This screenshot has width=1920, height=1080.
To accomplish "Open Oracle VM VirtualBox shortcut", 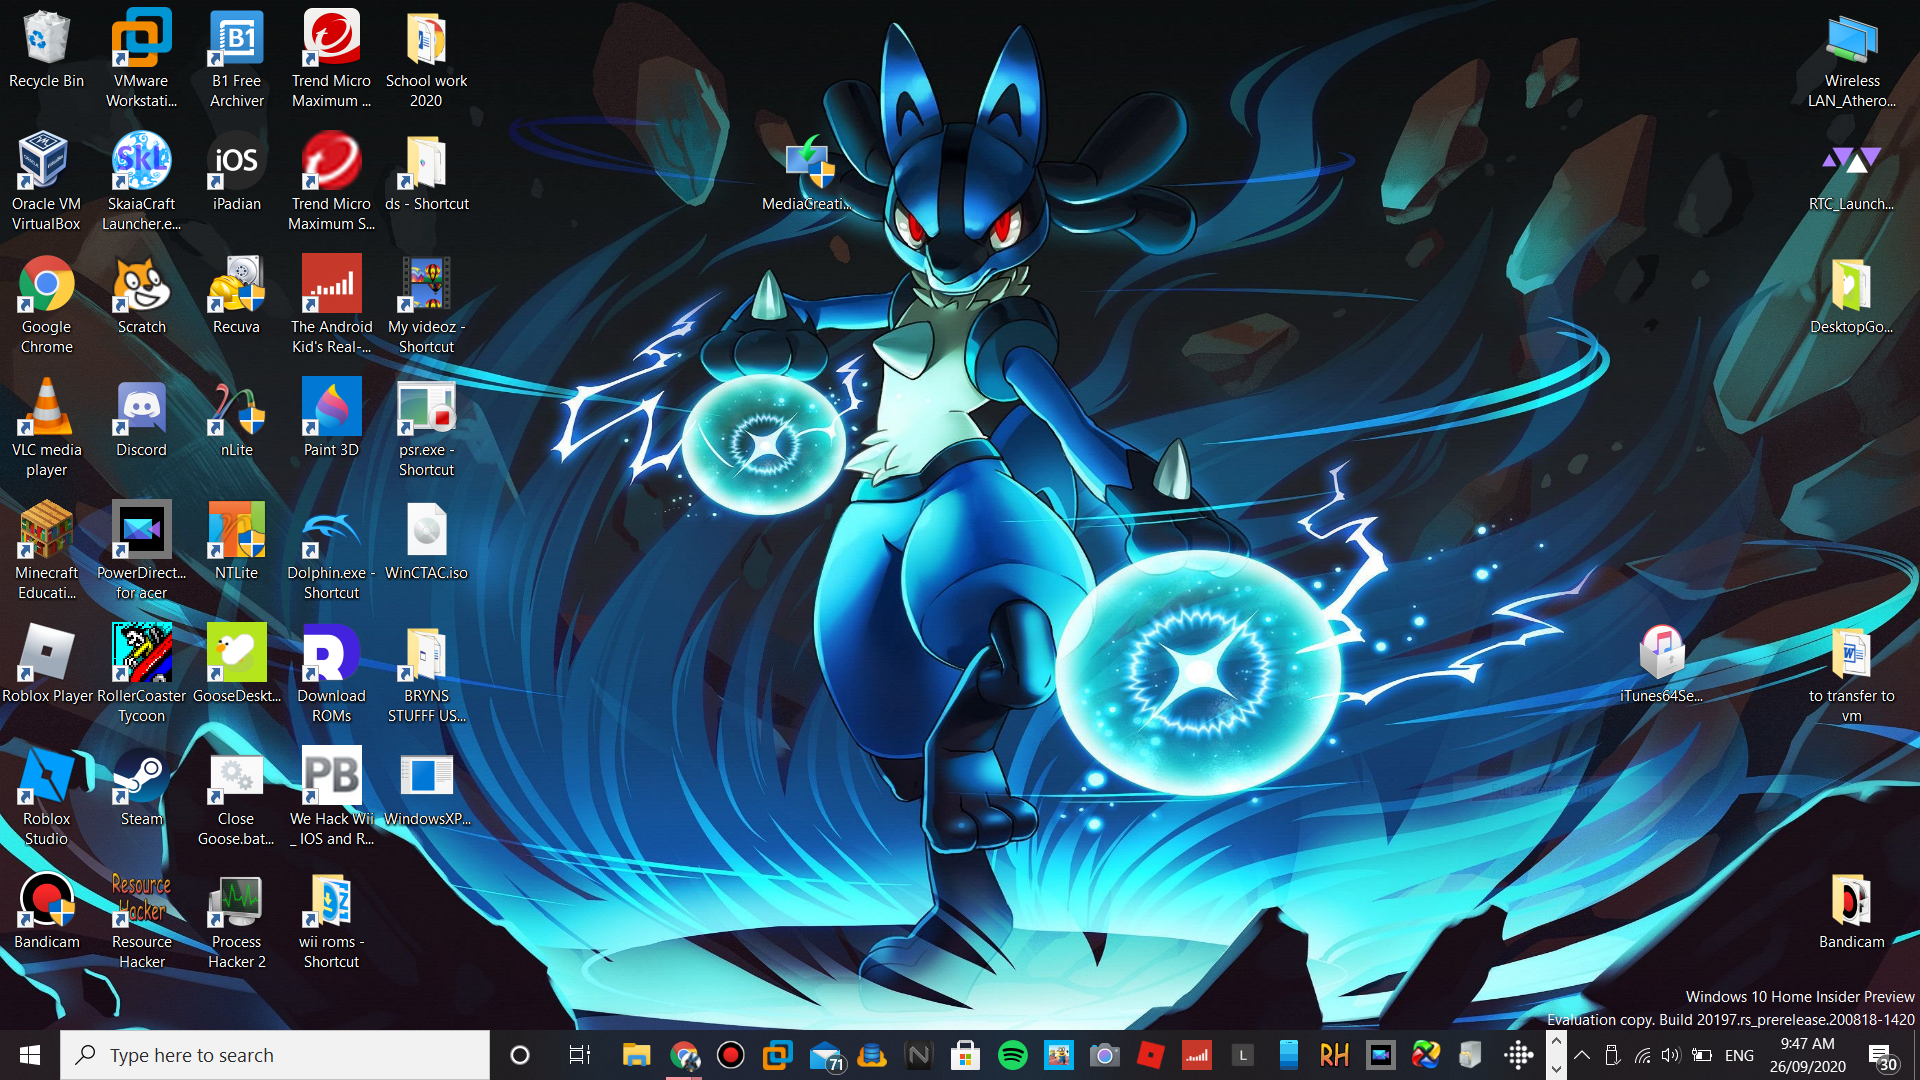I will 46,181.
